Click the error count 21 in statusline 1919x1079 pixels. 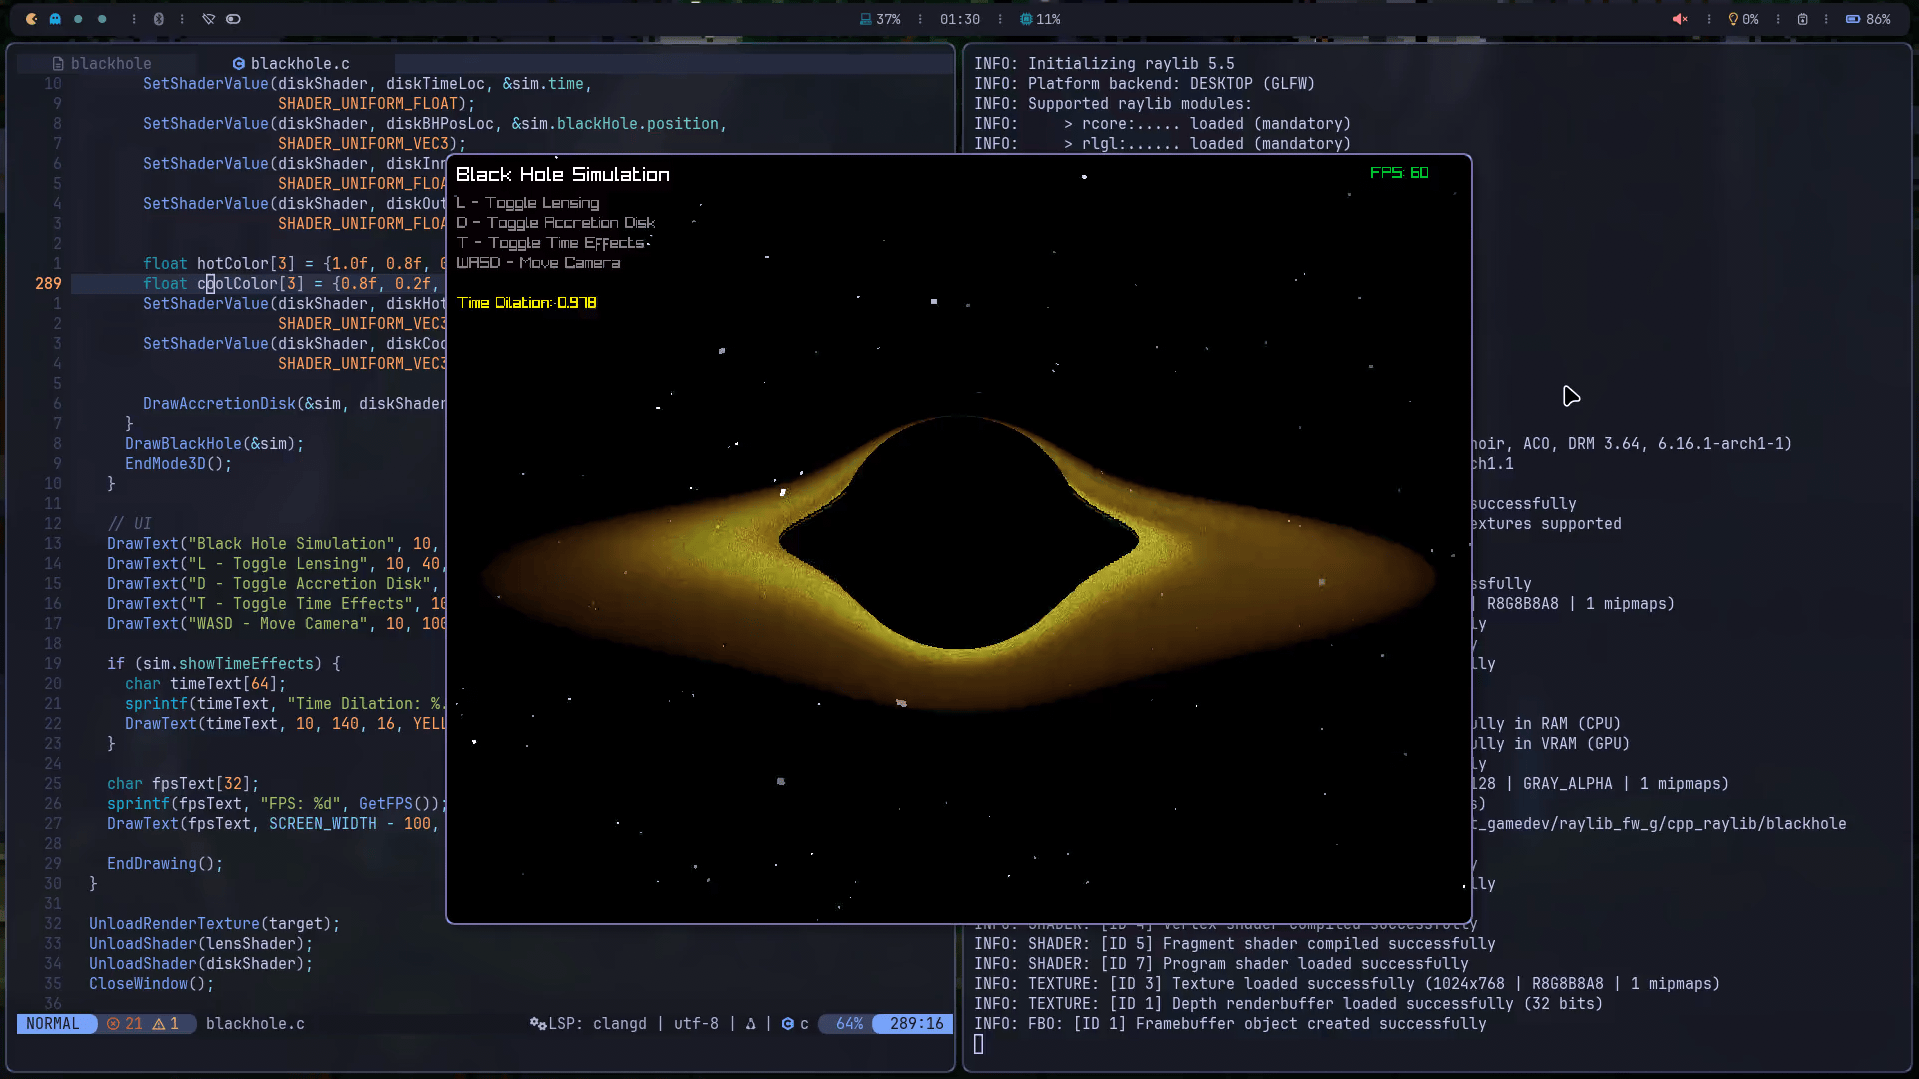pos(125,1023)
